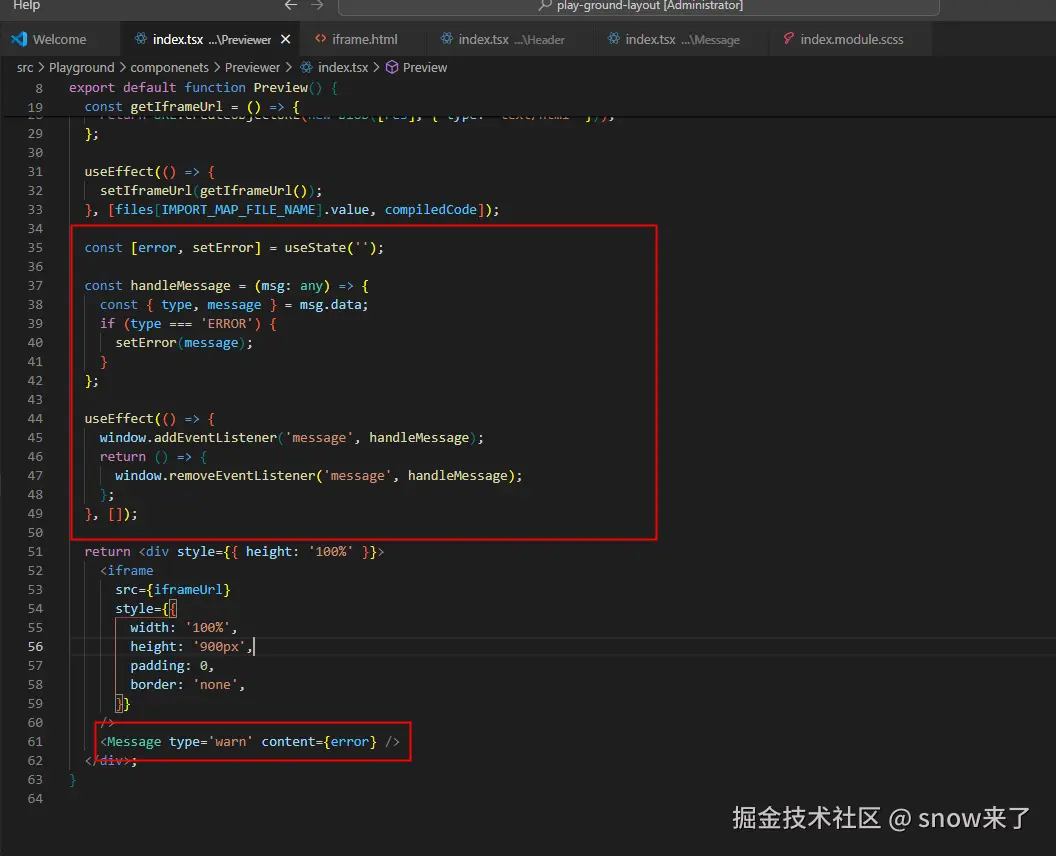The width and height of the screenshot is (1056, 856).
Task: Click line number 44 in the gutter
Action: [35, 418]
